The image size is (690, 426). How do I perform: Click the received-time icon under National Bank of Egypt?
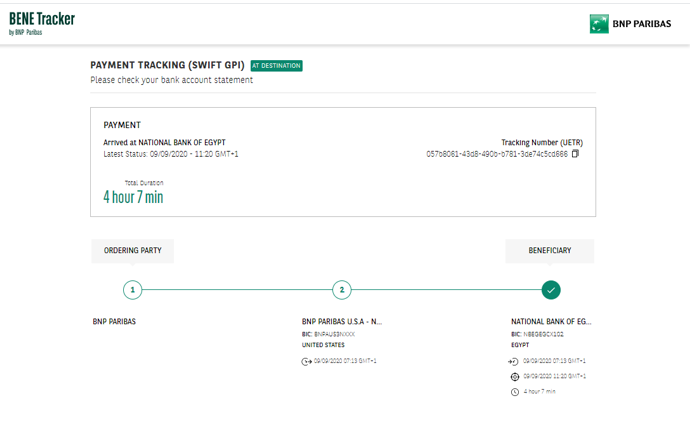click(514, 361)
